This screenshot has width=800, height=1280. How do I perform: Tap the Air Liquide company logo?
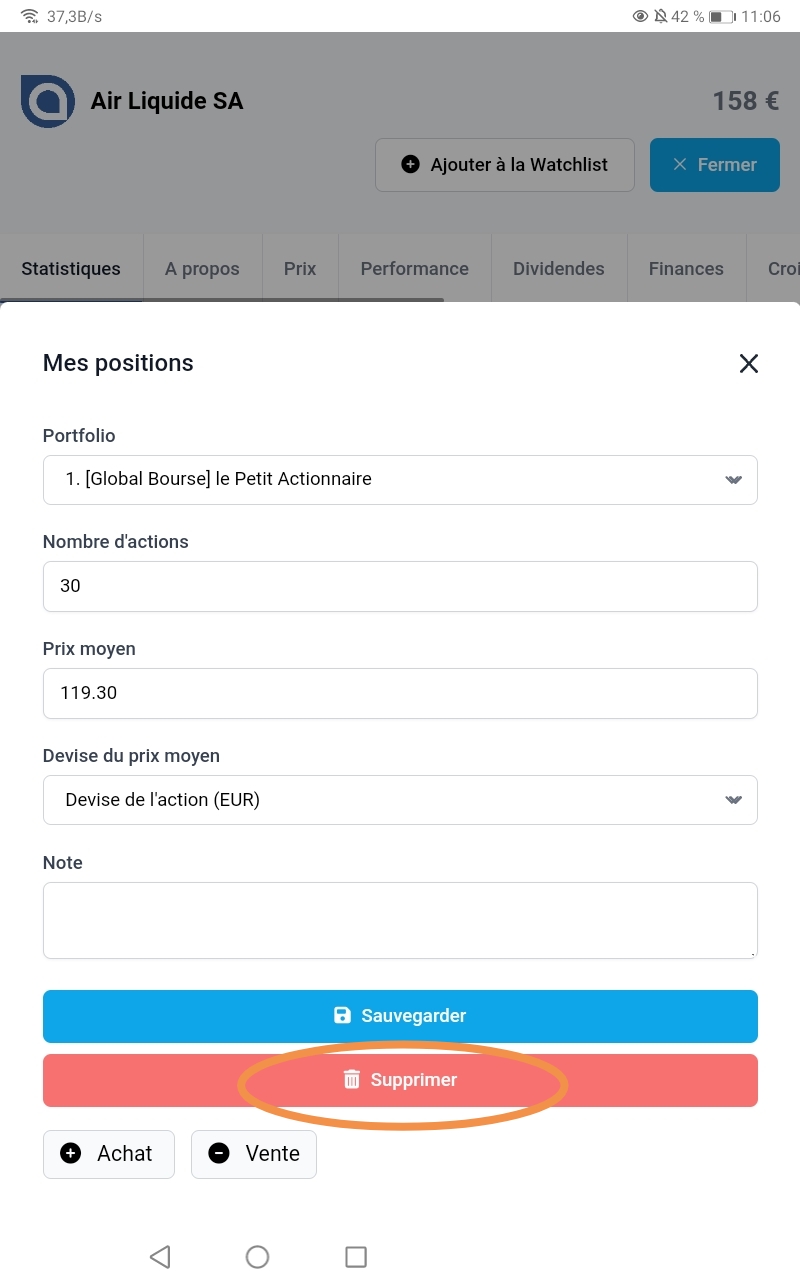tap(48, 101)
